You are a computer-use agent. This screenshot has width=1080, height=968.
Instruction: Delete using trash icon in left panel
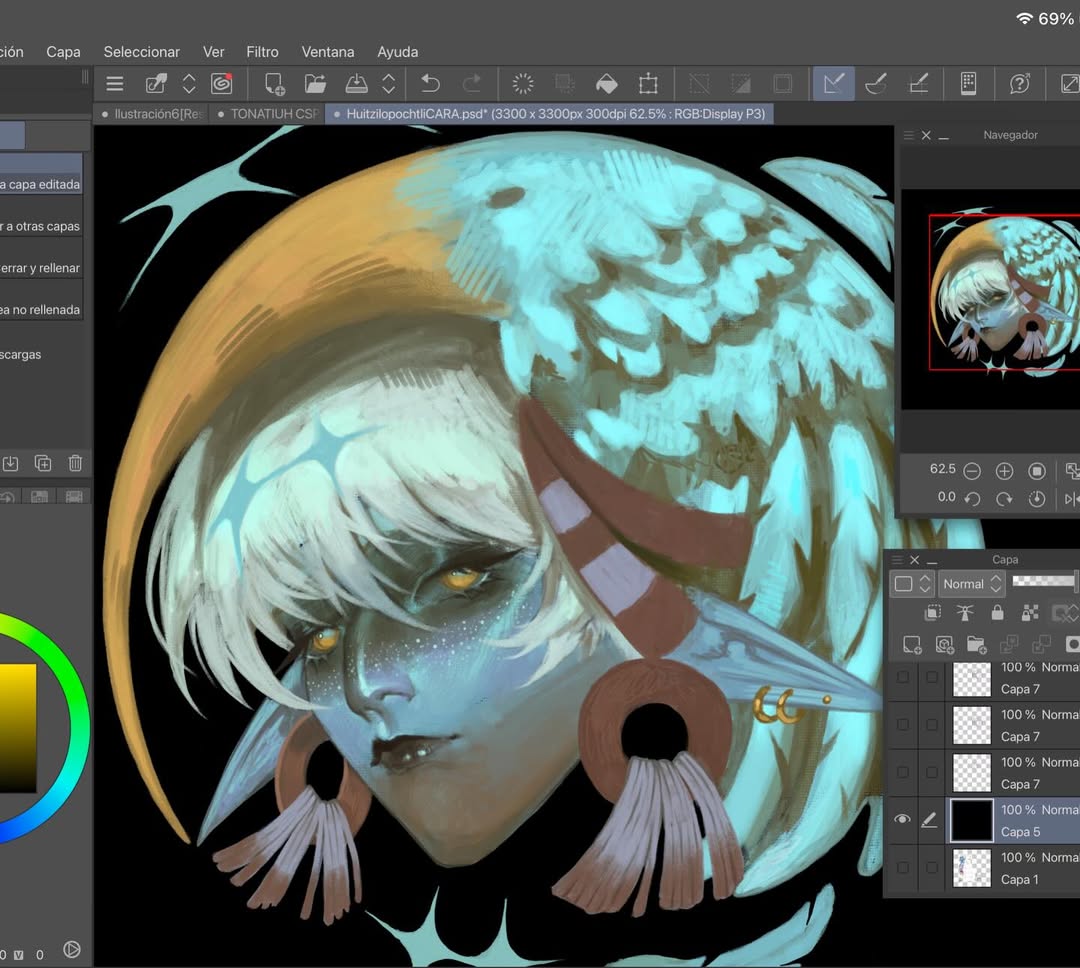(x=75, y=464)
